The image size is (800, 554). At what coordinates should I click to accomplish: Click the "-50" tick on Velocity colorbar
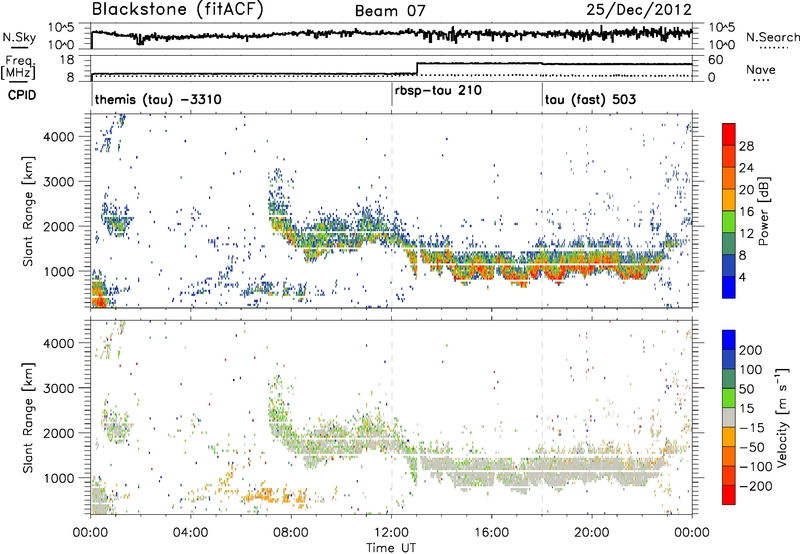[x=752, y=447]
